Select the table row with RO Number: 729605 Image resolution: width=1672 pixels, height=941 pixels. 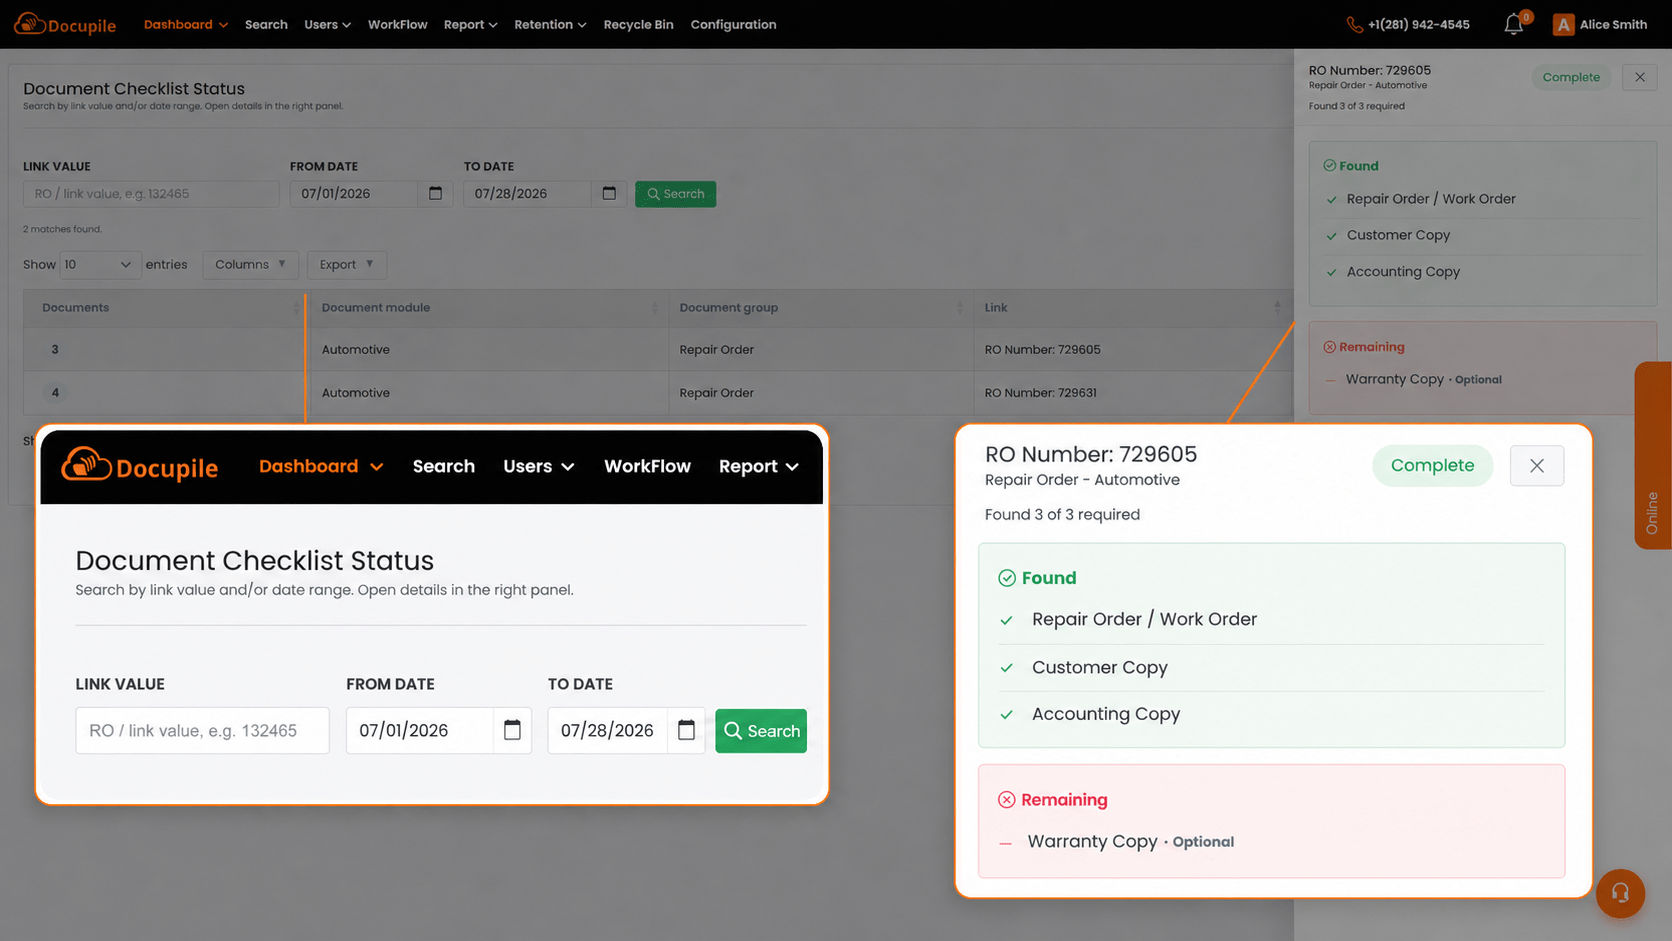[658, 350]
